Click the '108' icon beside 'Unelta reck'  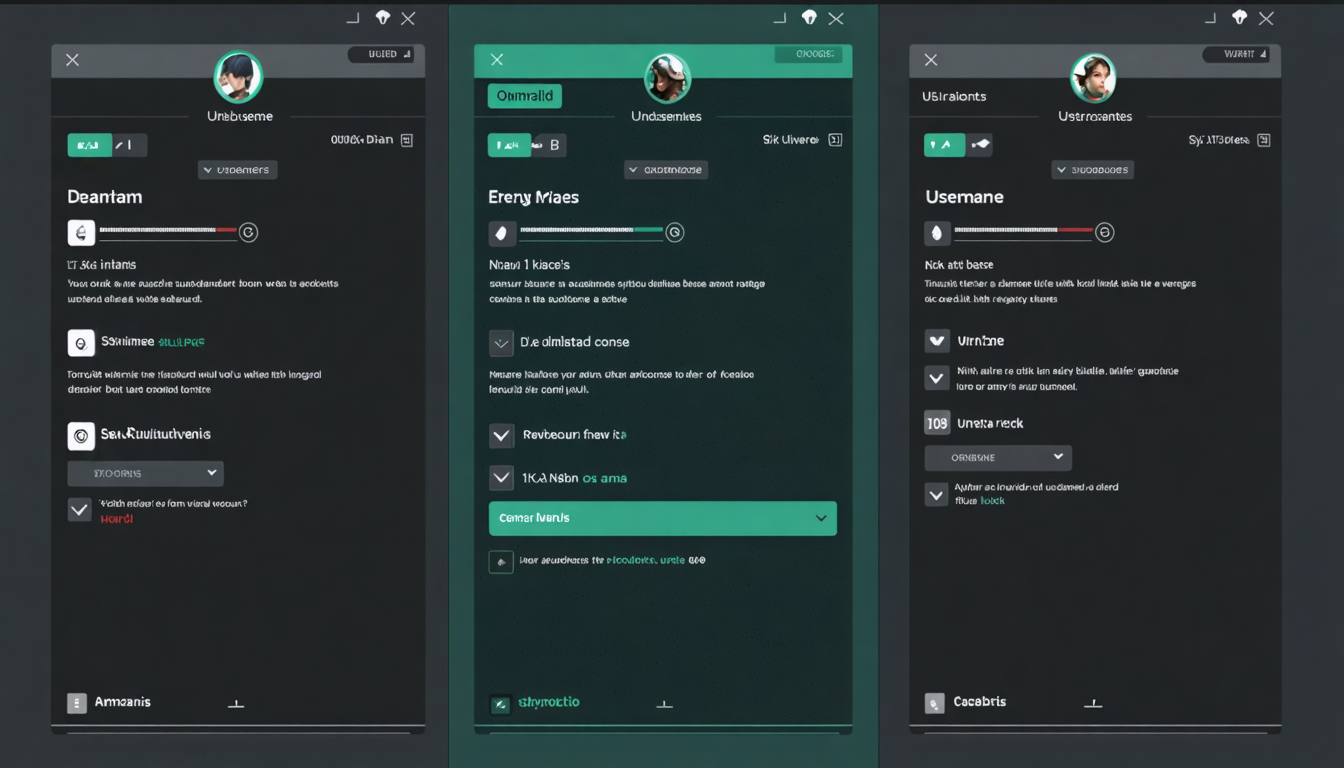click(x=936, y=423)
